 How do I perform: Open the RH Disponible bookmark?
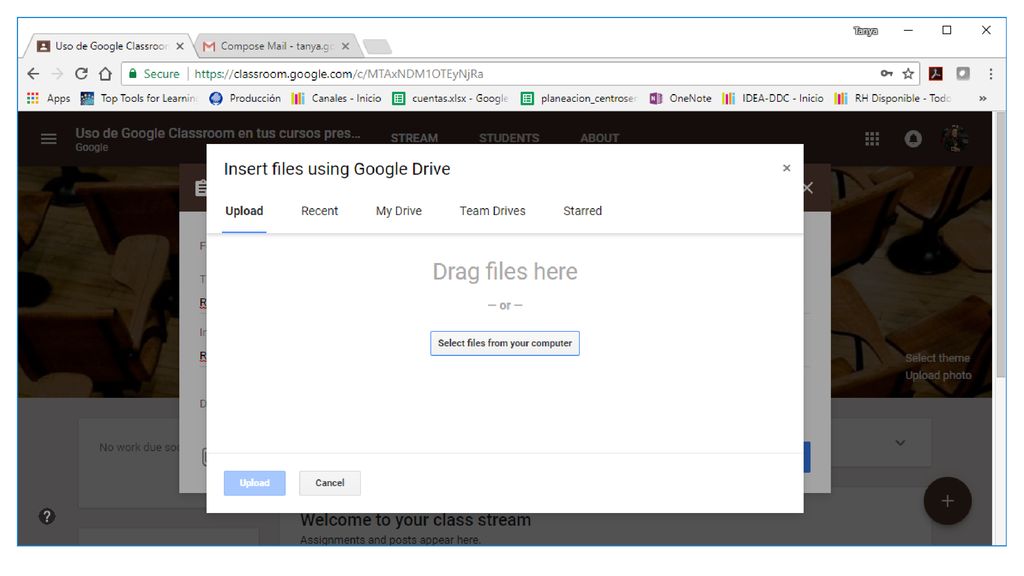coord(893,98)
